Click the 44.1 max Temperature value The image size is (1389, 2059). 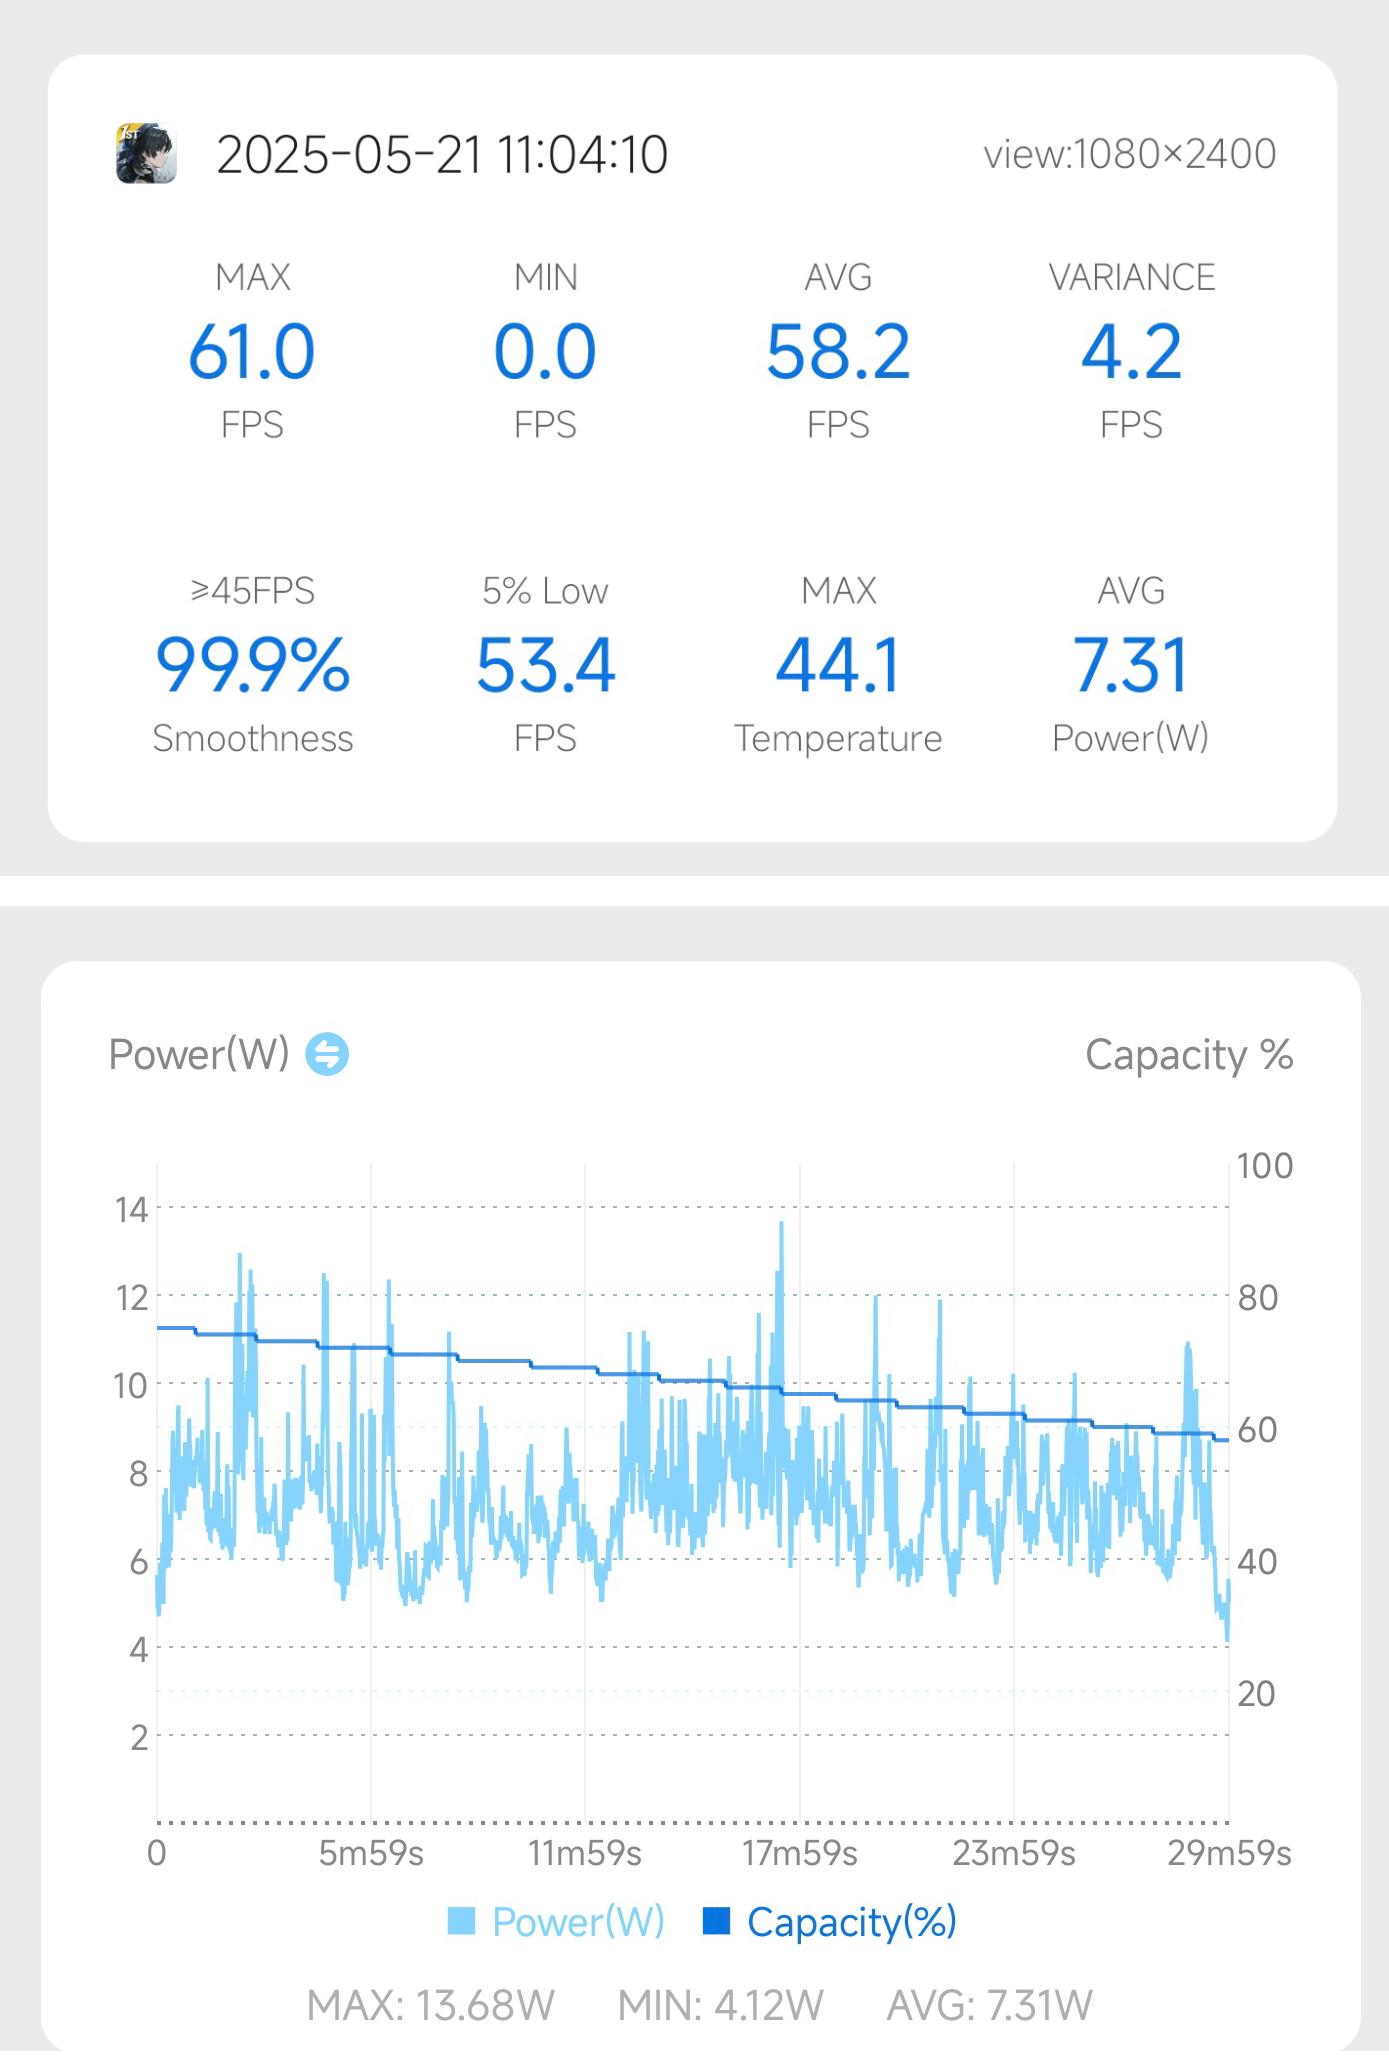click(838, 665)
